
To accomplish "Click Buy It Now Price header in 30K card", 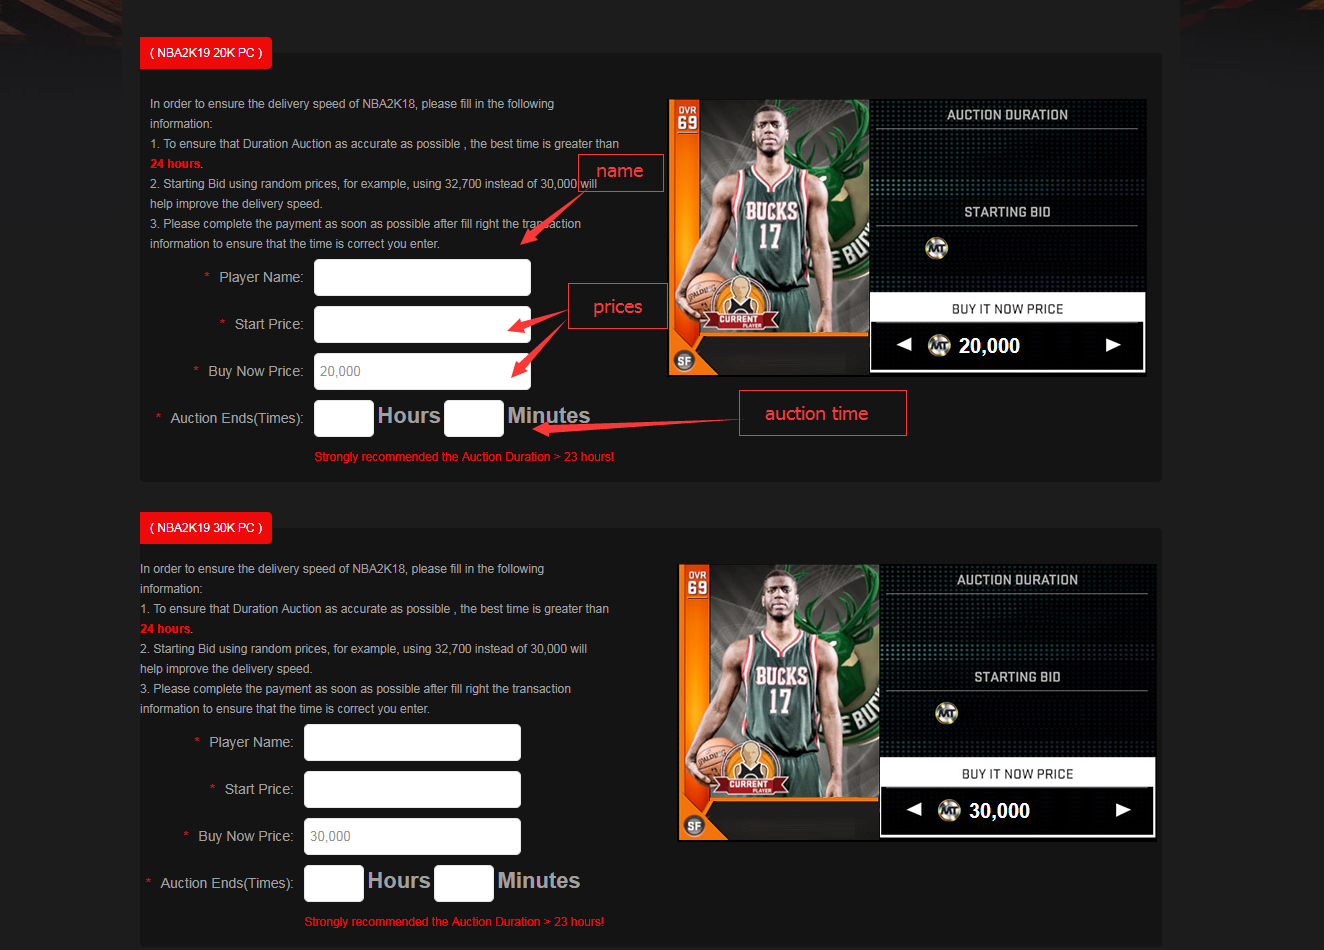I will [x=1017, y=774].
